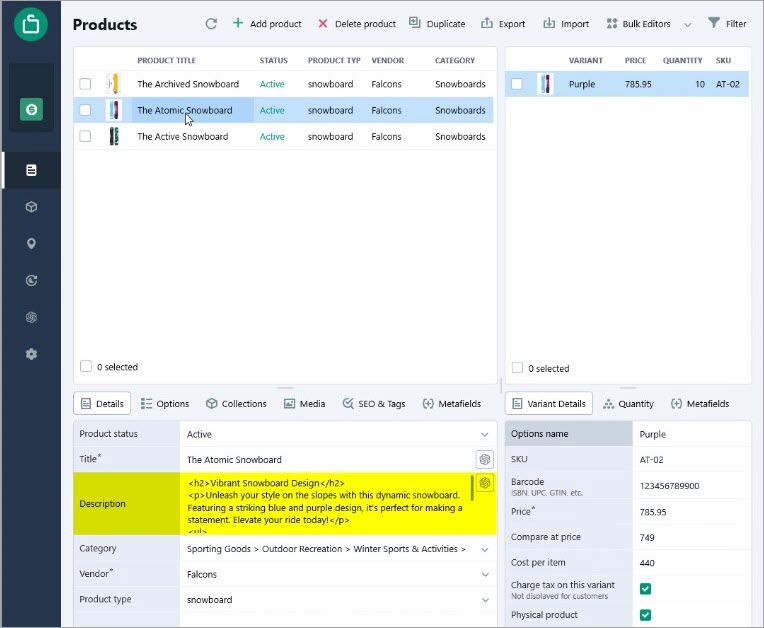
Task: Open the inventory cube sidebar icon
Action: point(31,207)
